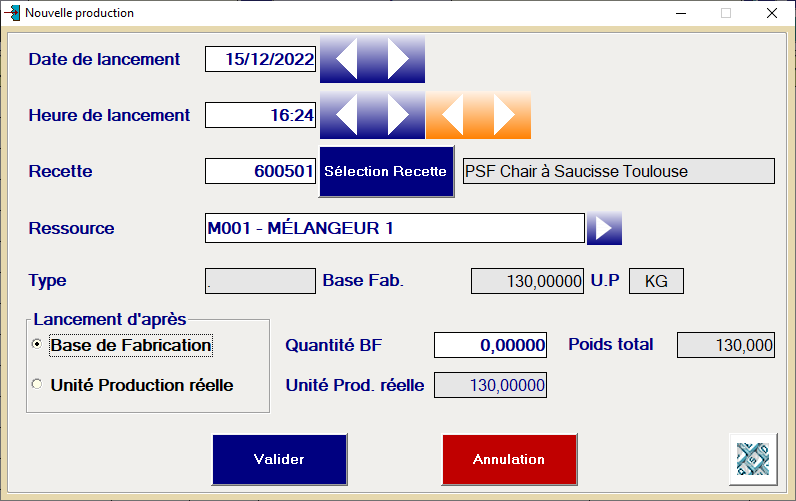796x501 pixels.
Task: Focus the Recette number field 600501
Action: (x=260, y=171)
